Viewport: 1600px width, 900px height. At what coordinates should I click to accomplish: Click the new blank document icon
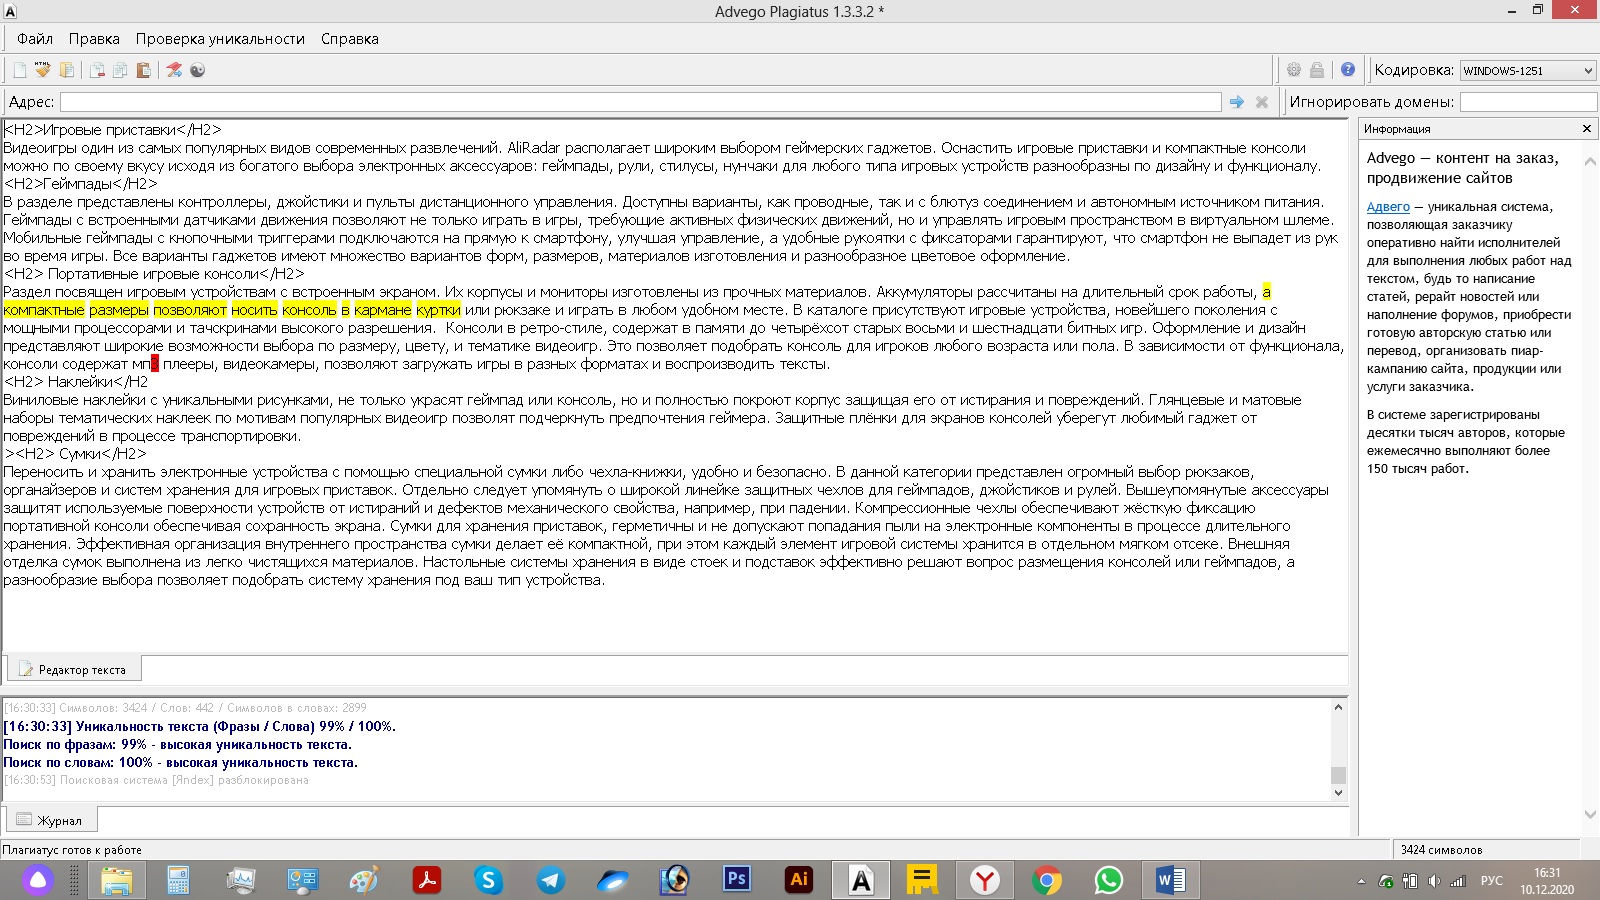(x=20, y=70)
